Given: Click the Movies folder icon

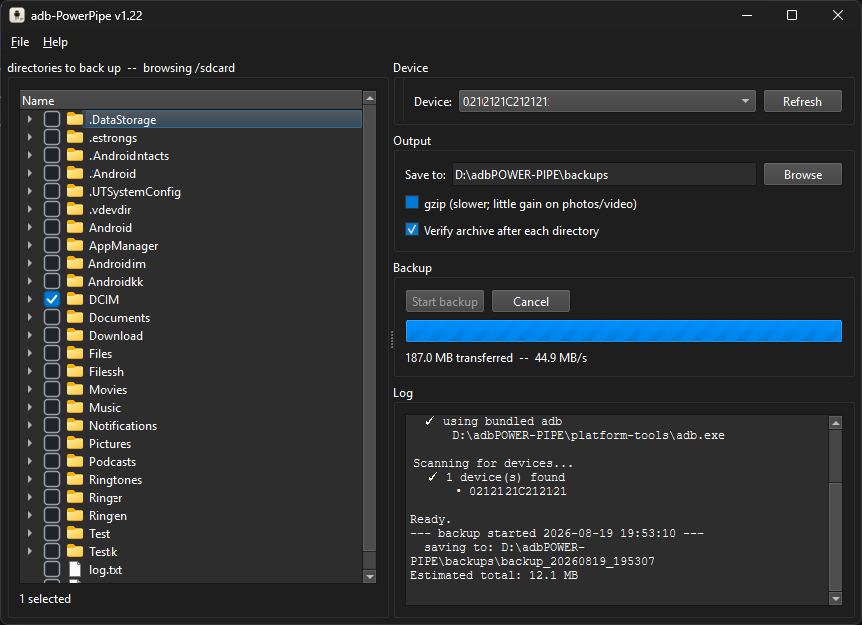Looking at the screenshot, I should click(75, 389).
